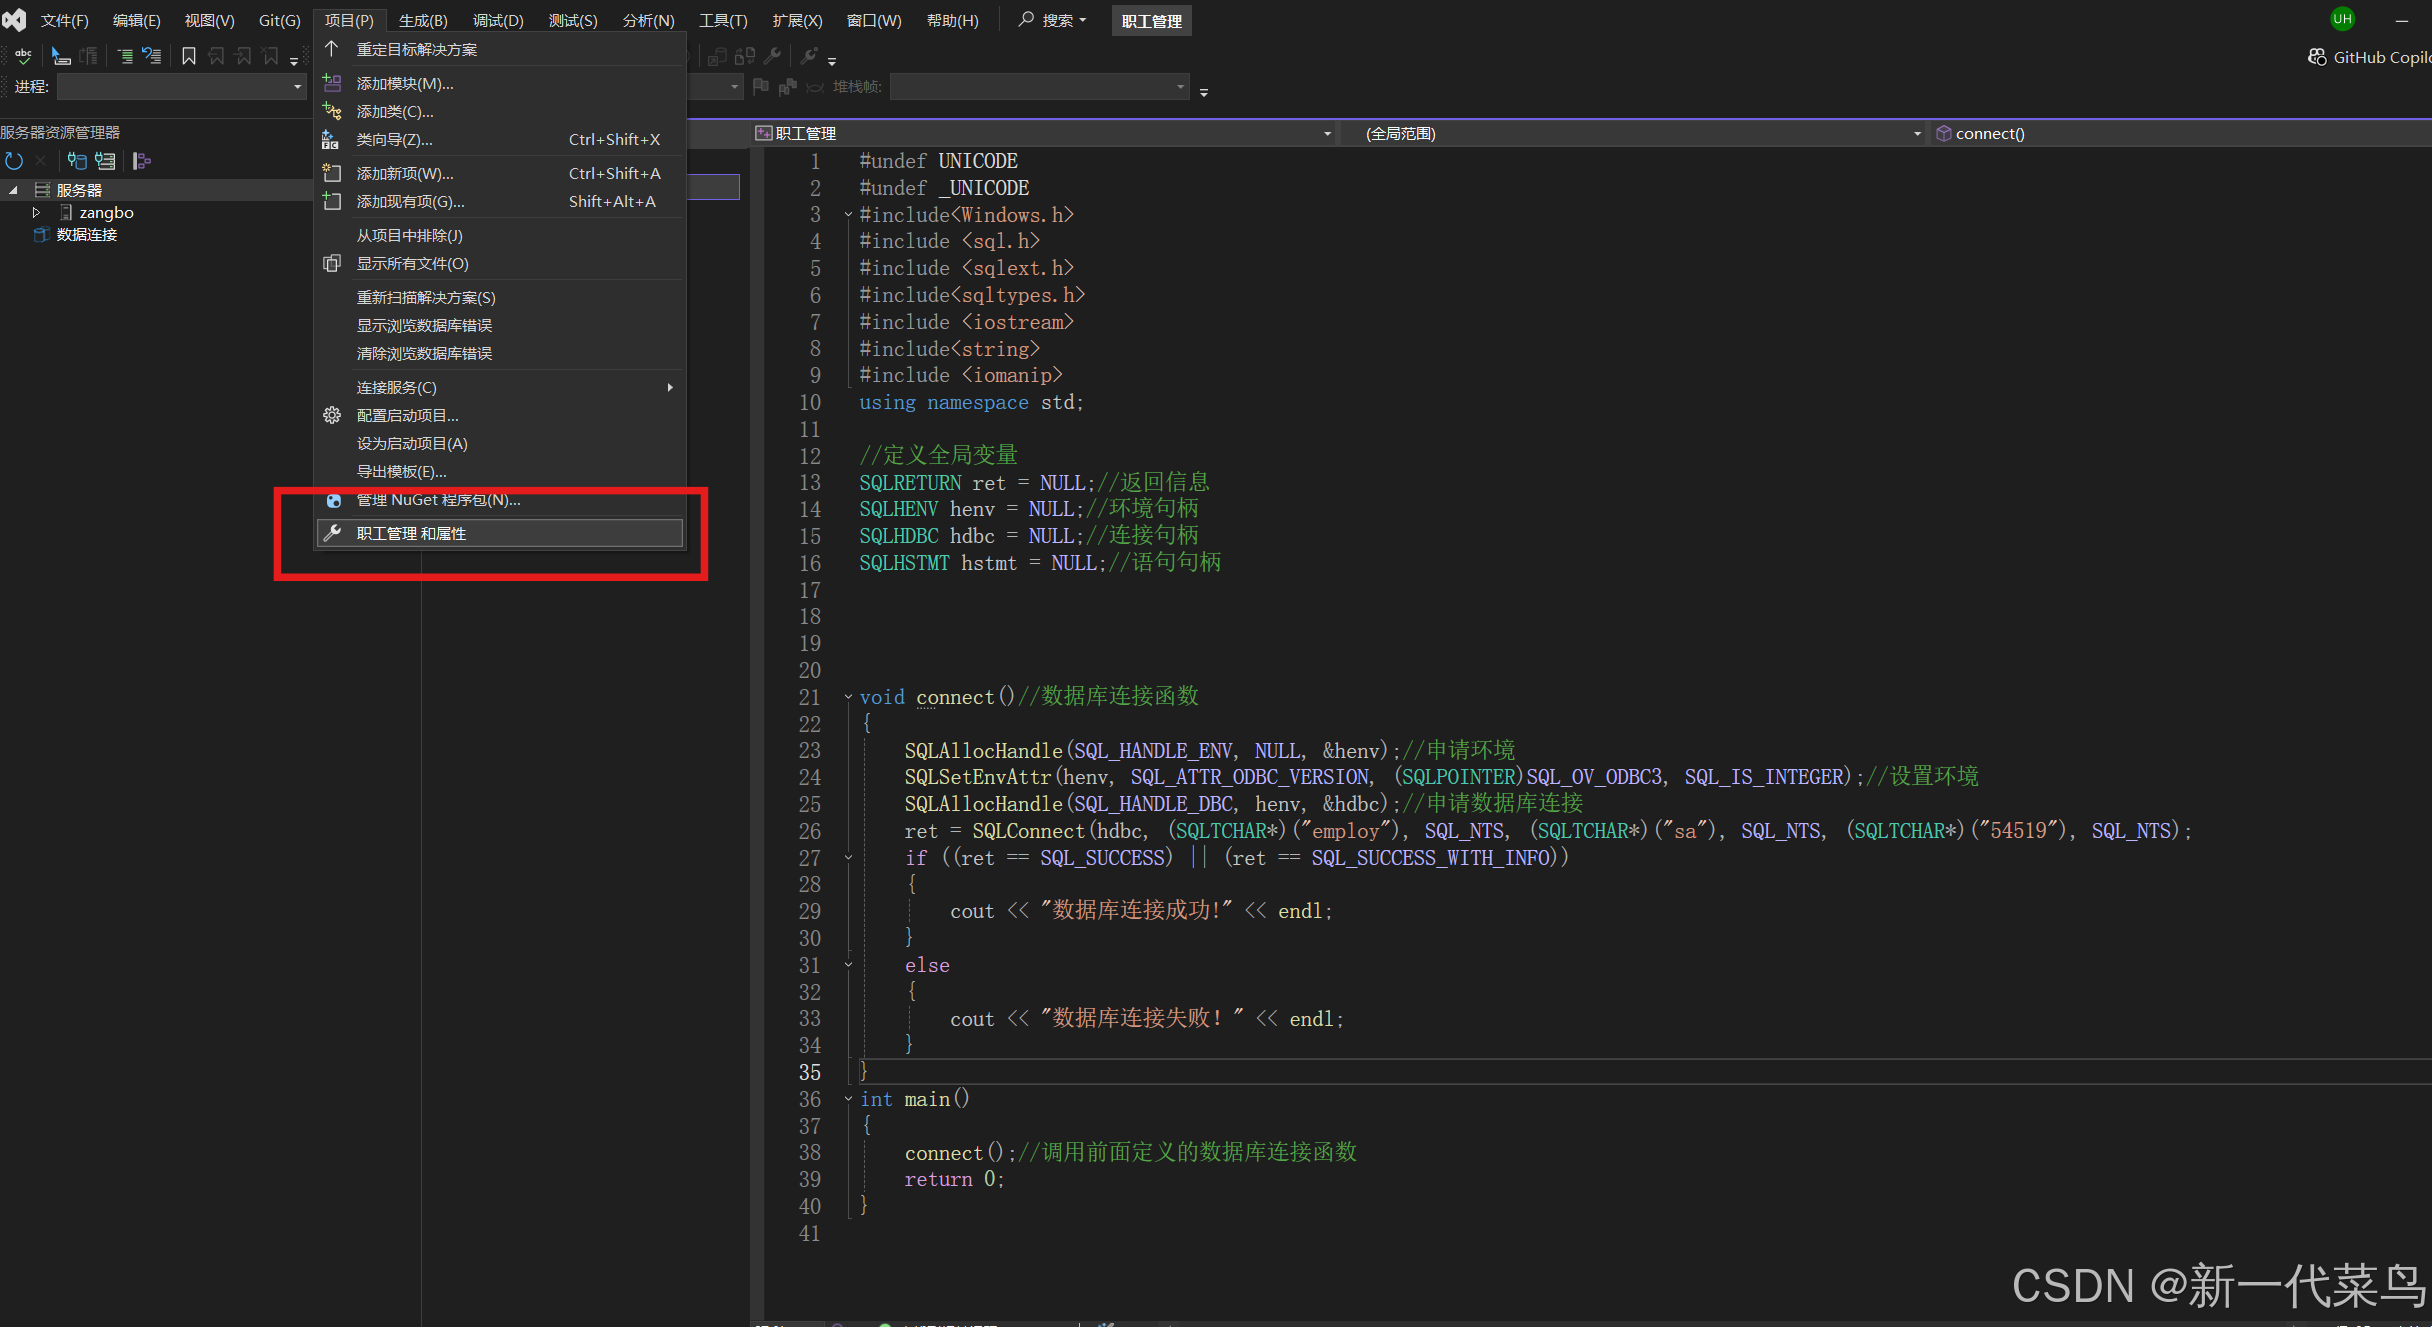The width and height of the screenshot is (2432, 1327).
Task: Select the 类向导(Z) menu item
Action: 393,139
